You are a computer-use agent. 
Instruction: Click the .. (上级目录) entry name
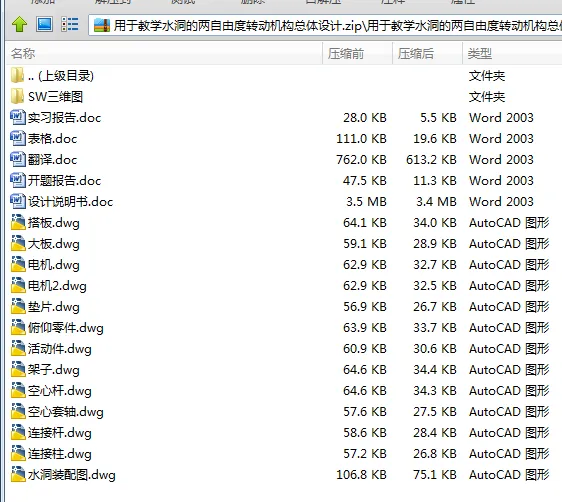(61, 76)
